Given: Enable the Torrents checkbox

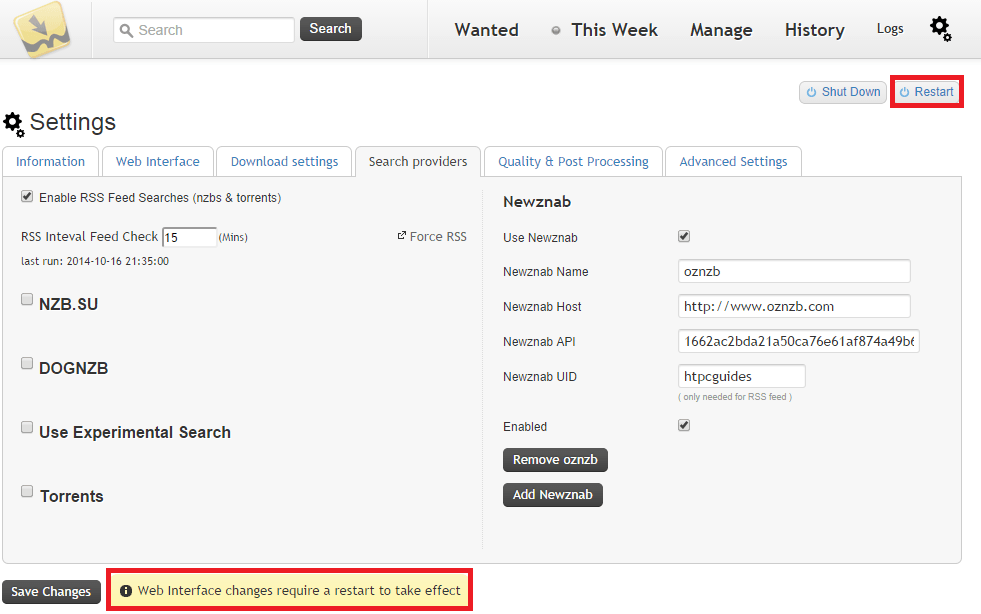Looking at the screenshot, I should [x=27, y=492].
